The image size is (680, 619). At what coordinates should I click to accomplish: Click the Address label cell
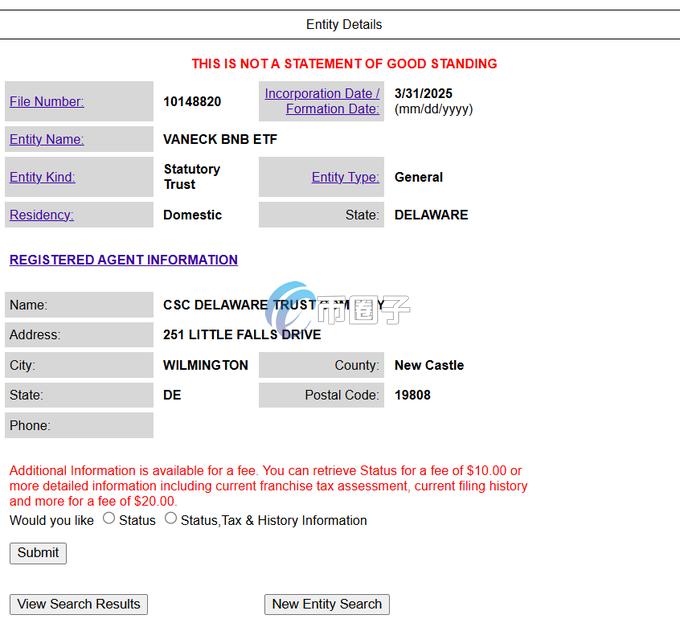[x=79, y=334]
